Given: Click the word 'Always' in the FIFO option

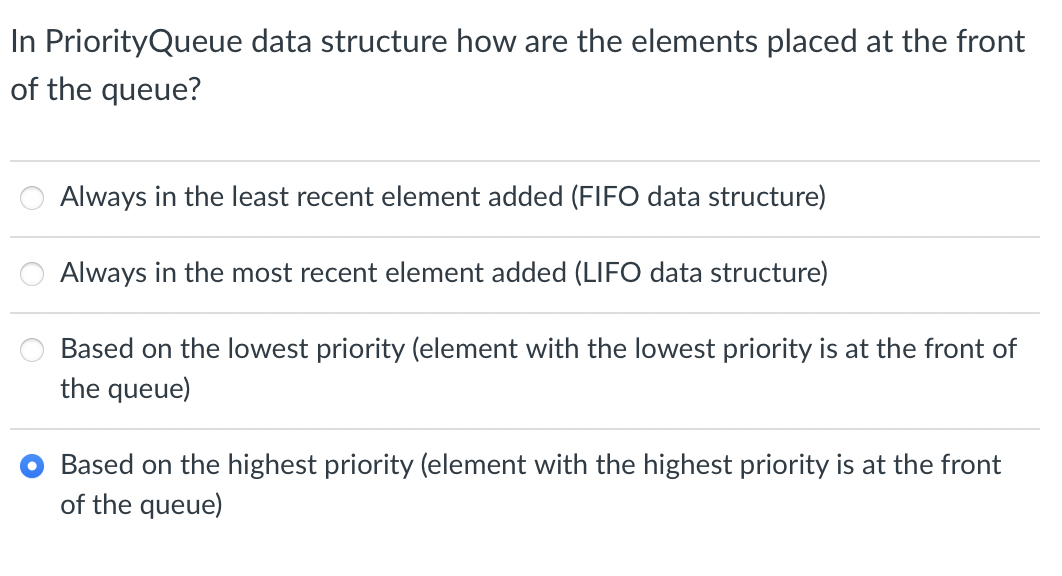Looking at the screenshot, I should [104, 197].
